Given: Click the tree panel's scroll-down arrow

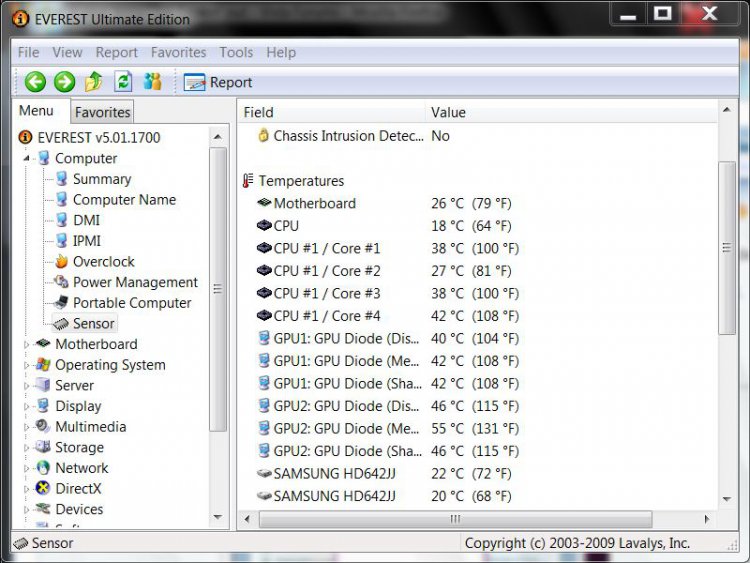Looking at the screenshot, I should 218,517.
